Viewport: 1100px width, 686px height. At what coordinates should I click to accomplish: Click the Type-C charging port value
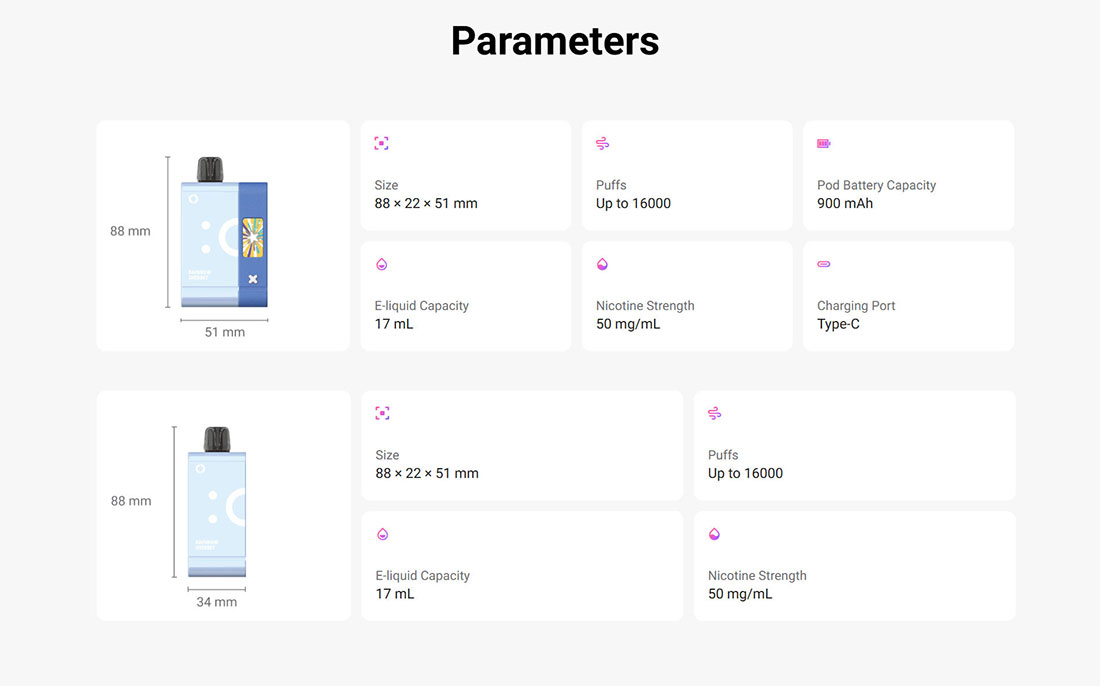point(838,324)
